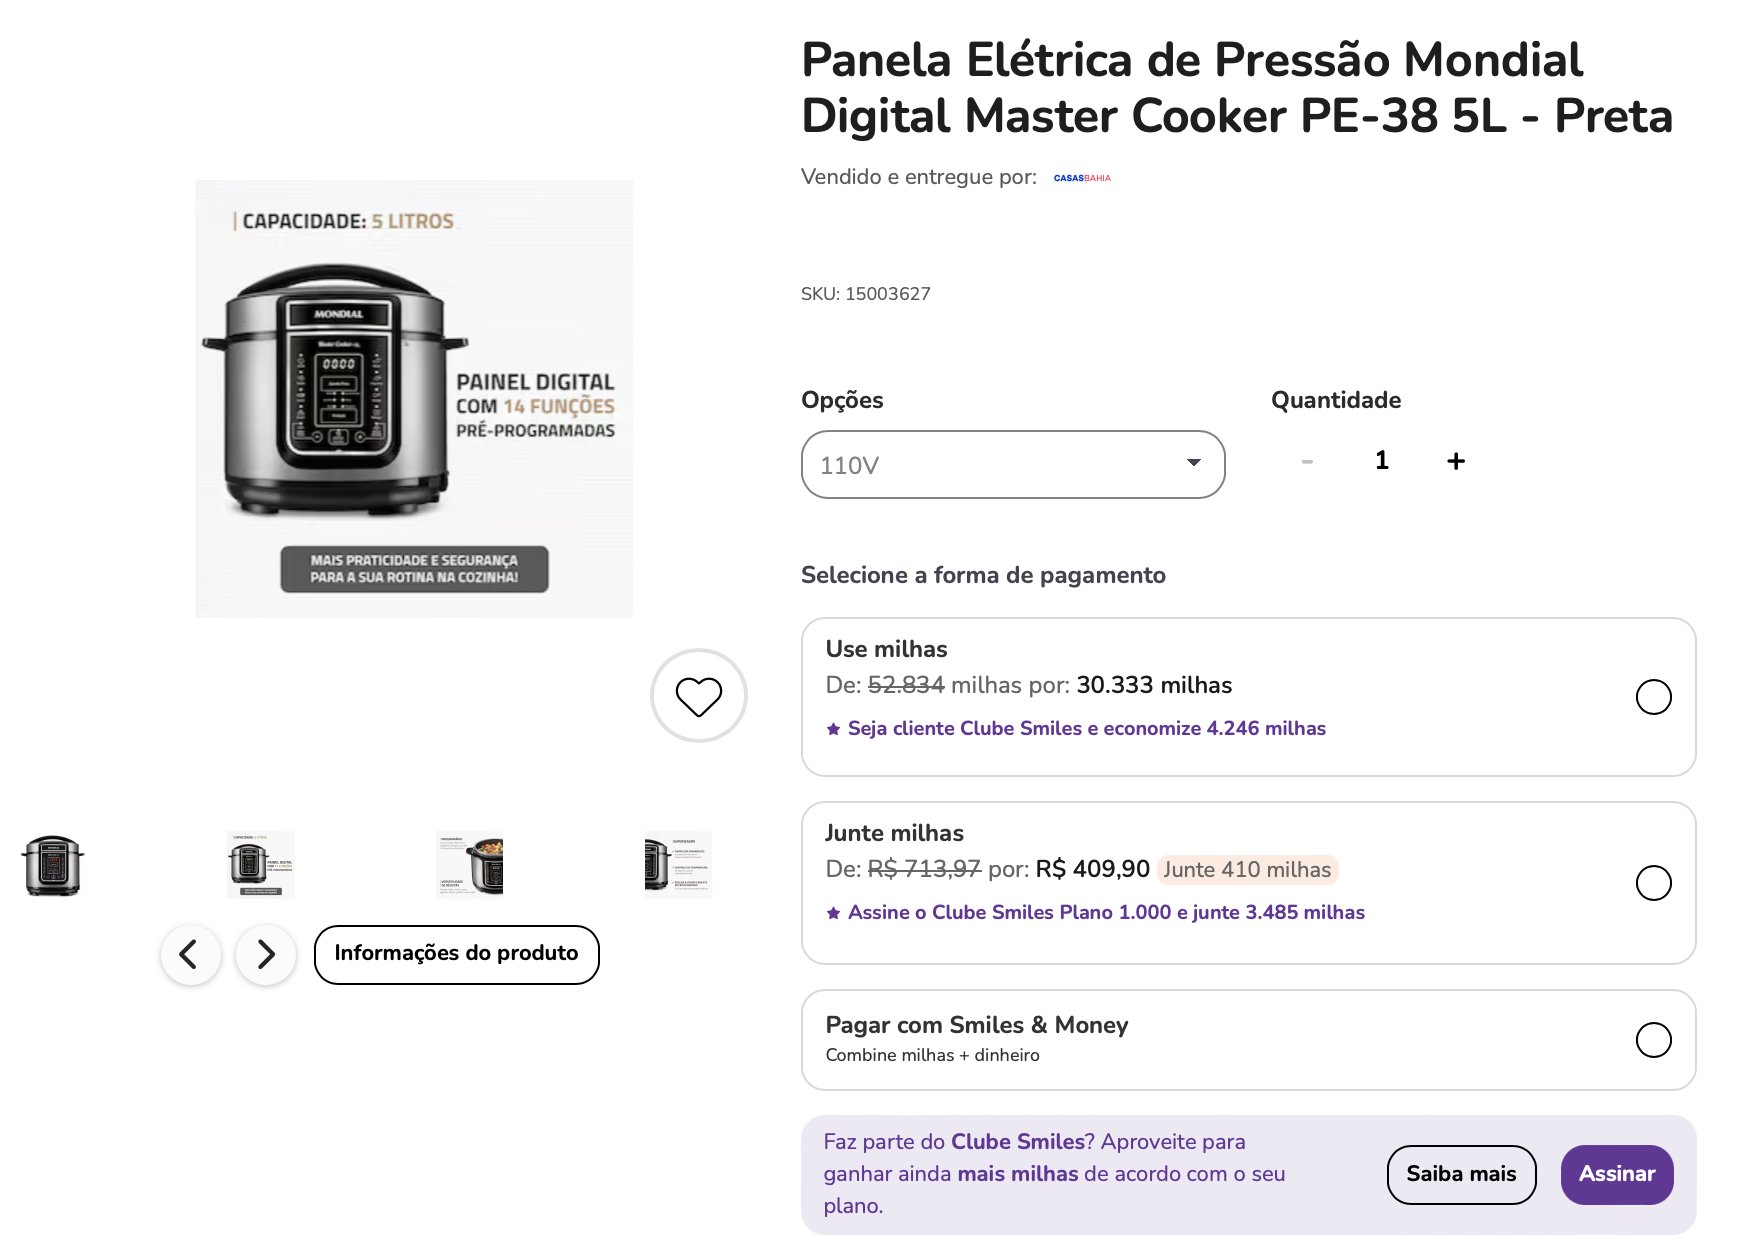1740x1246 pixels.
Task: Select first thumbnail of the pressure cooker front view
Action: (x=53, y=865)
